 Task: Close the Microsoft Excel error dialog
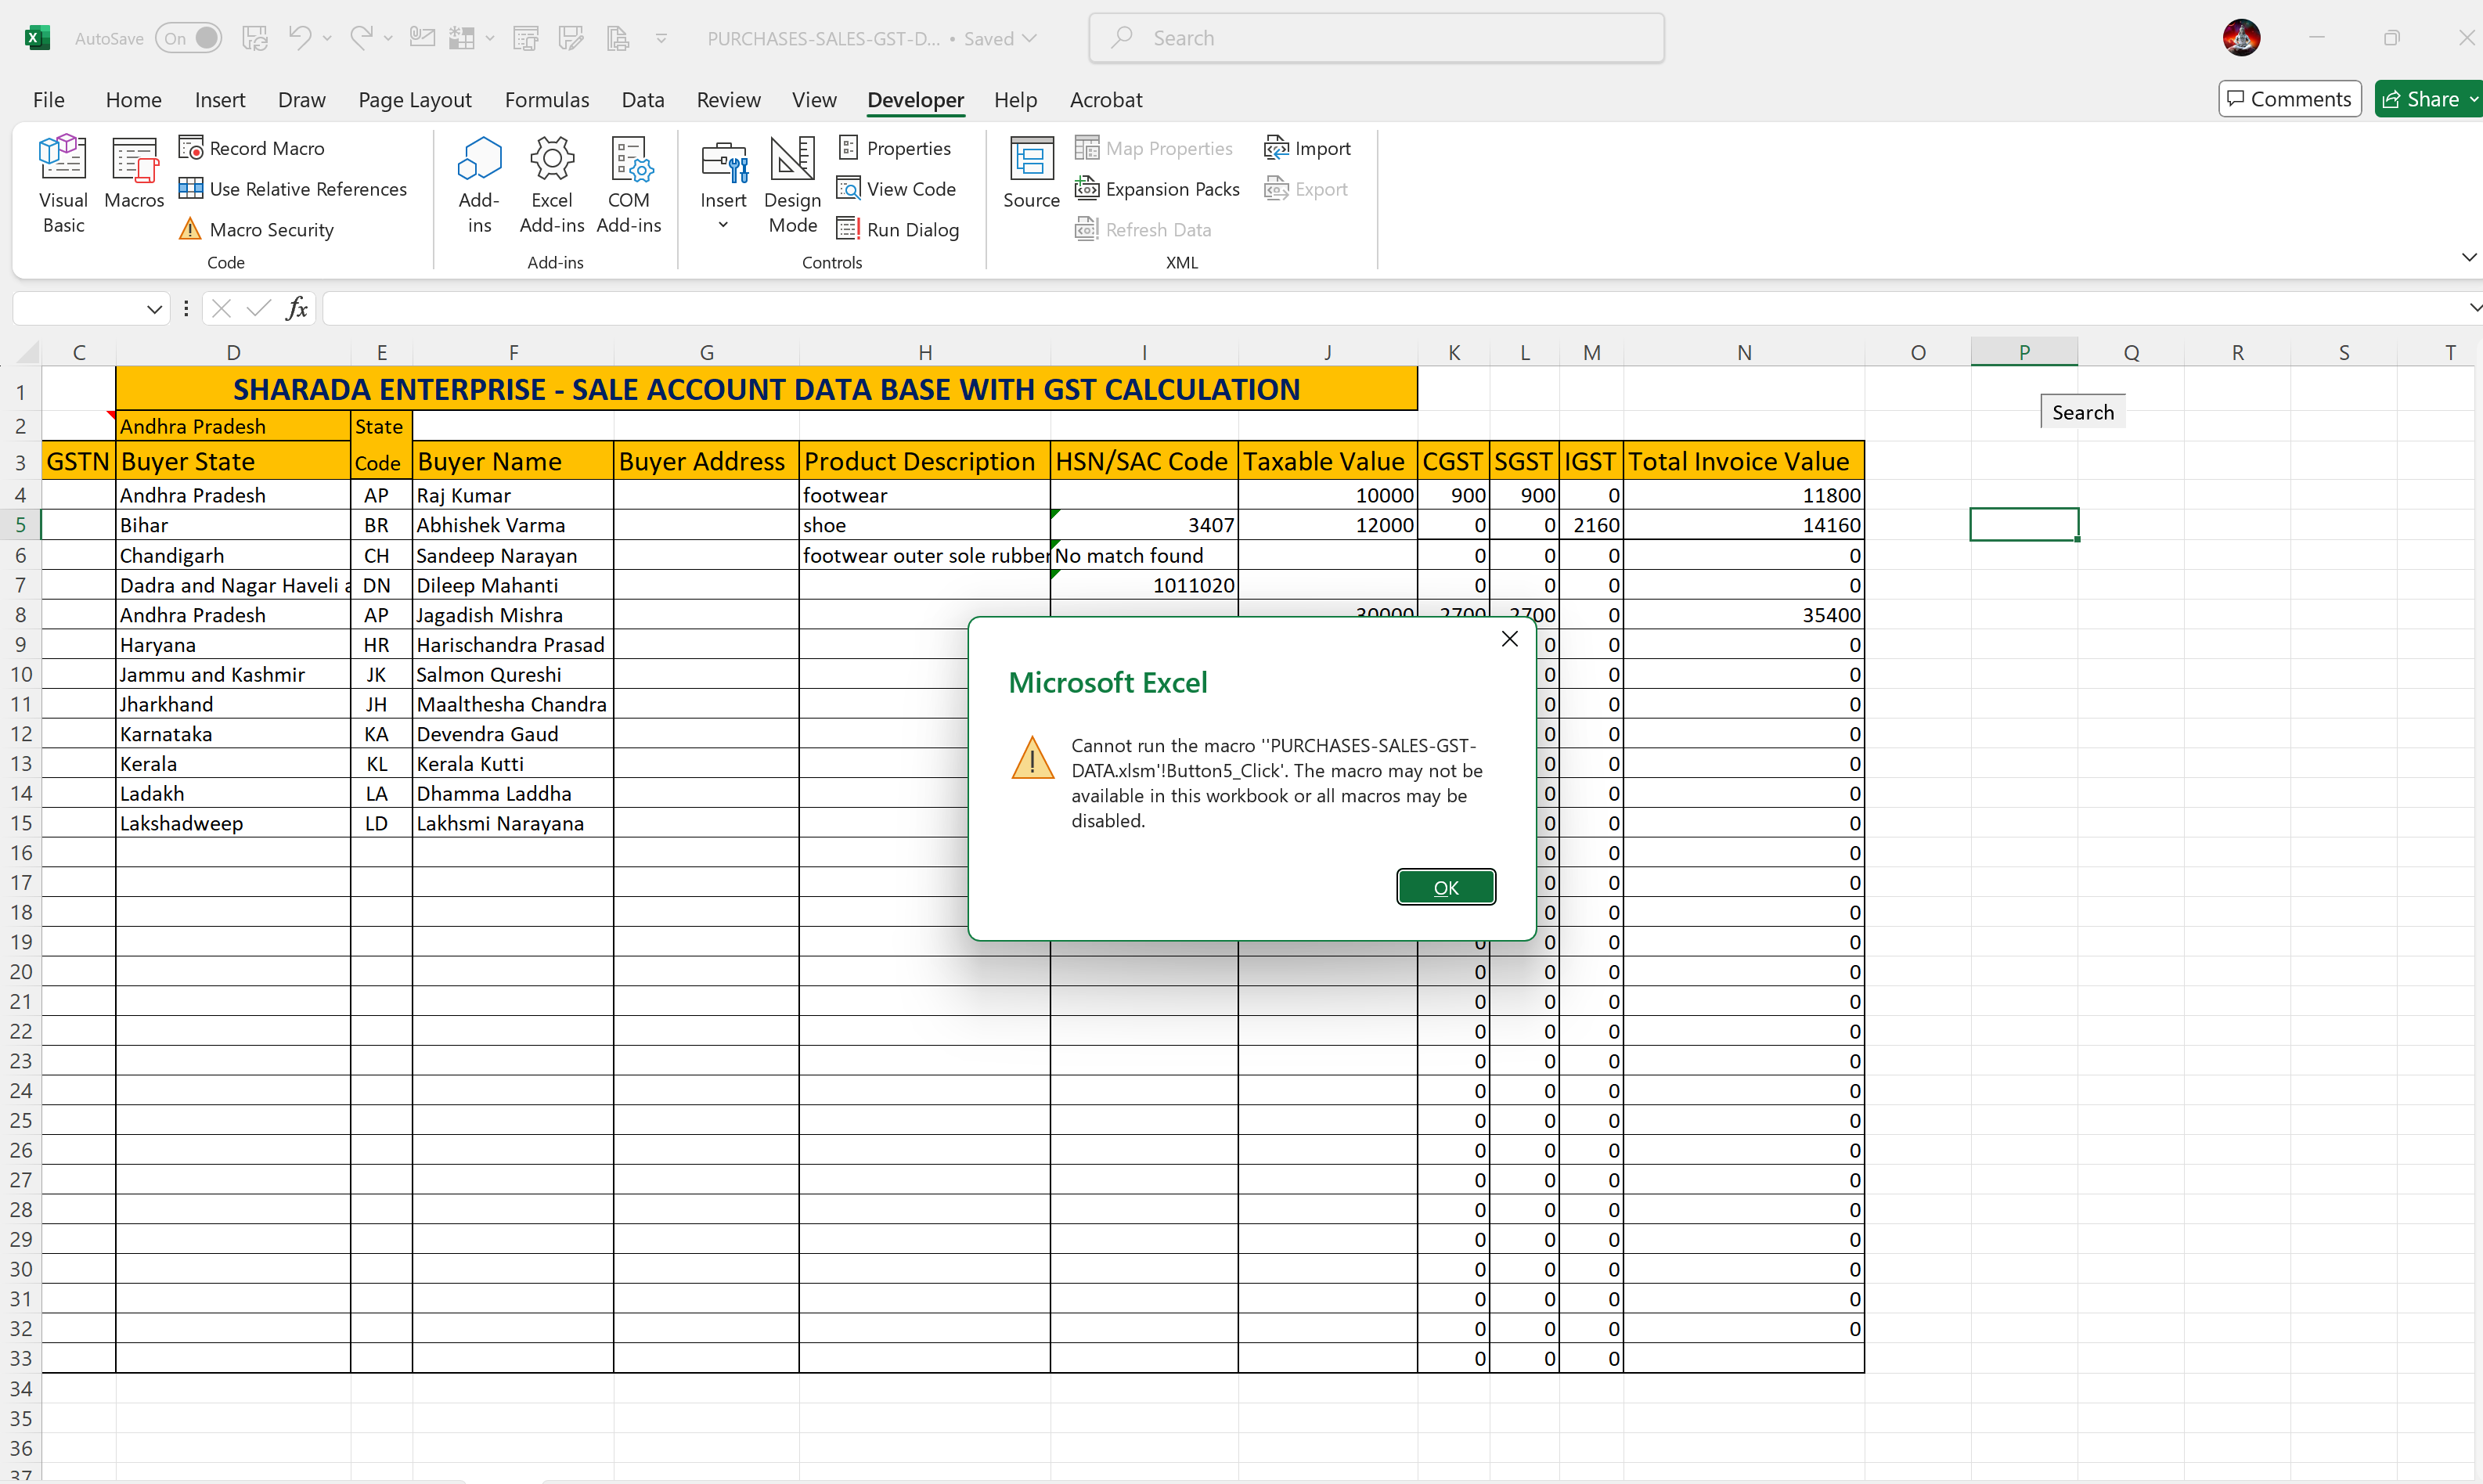coord(1510,639)
